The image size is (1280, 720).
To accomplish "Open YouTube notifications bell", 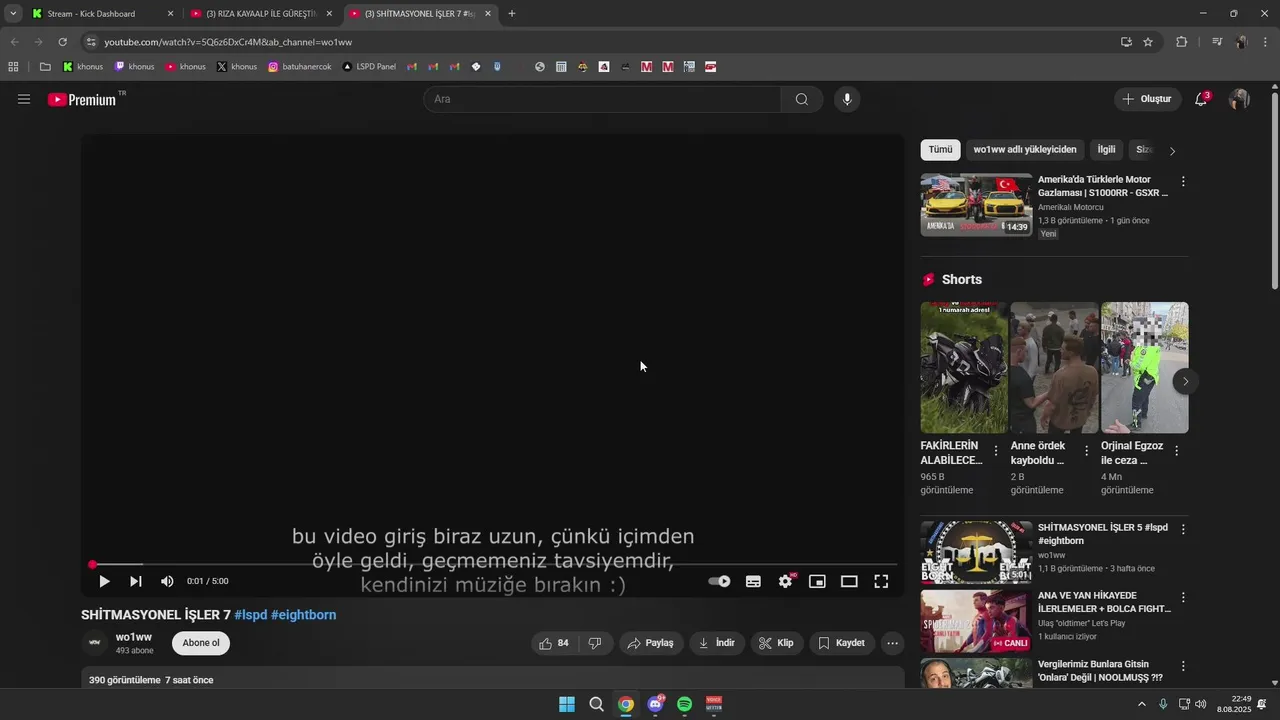I will click(x=1202, y=99).
